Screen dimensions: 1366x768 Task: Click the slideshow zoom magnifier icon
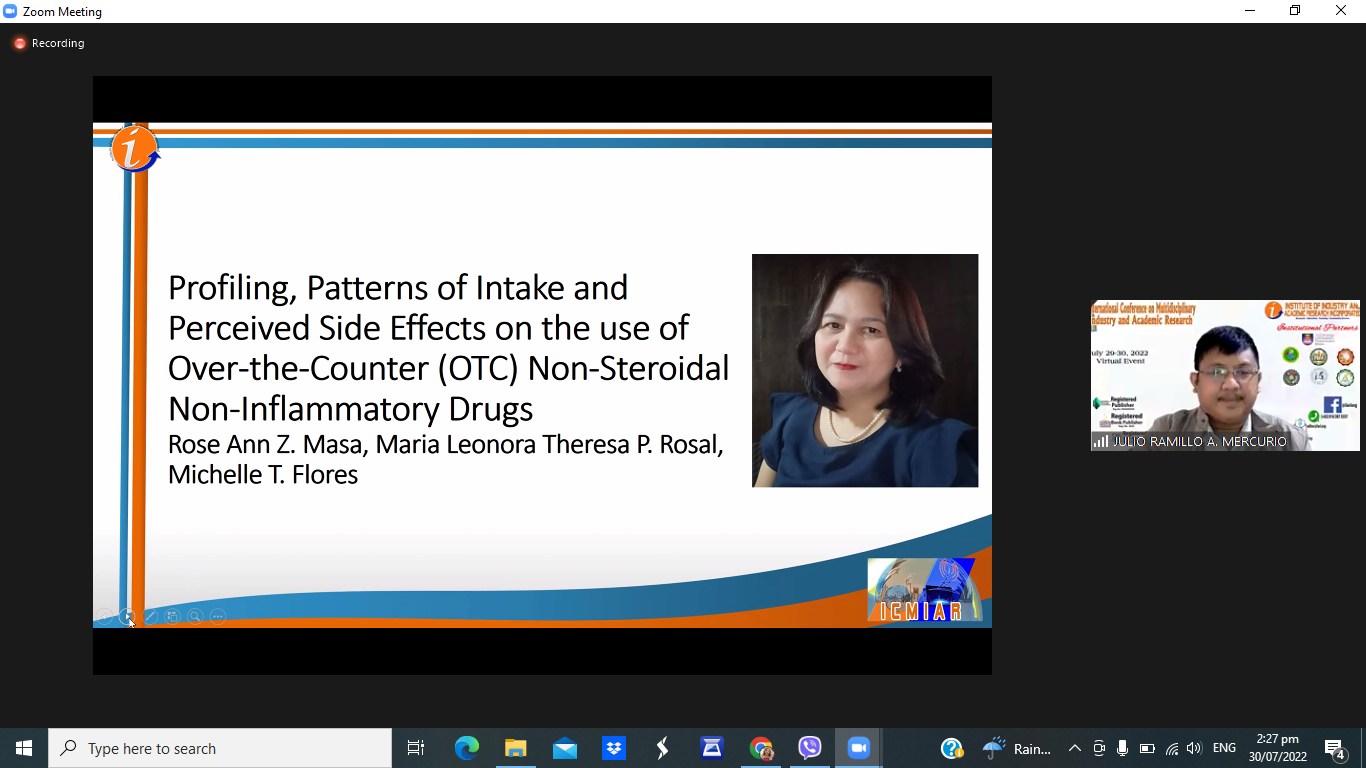(195, 617)
